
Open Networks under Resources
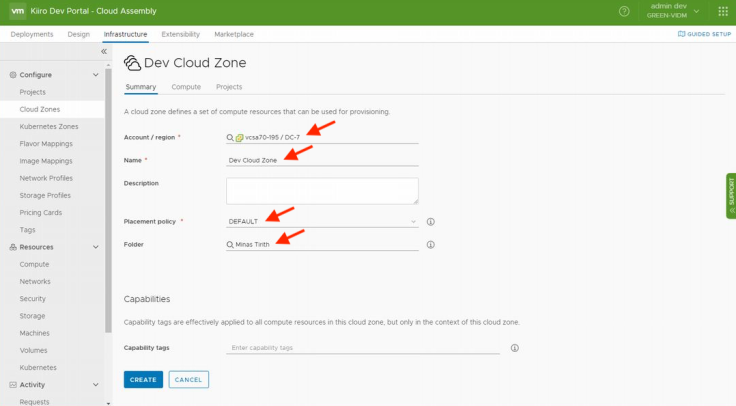pos(35,282)
